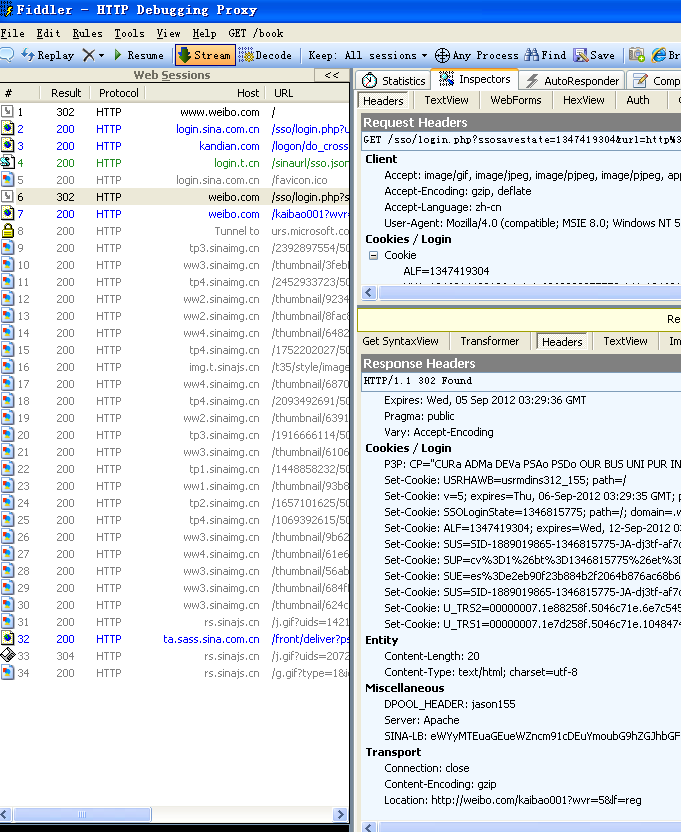Click the request headers horizontal scrollbar
681x832 pixels.
pyautogui.click(x=520, y=293)
